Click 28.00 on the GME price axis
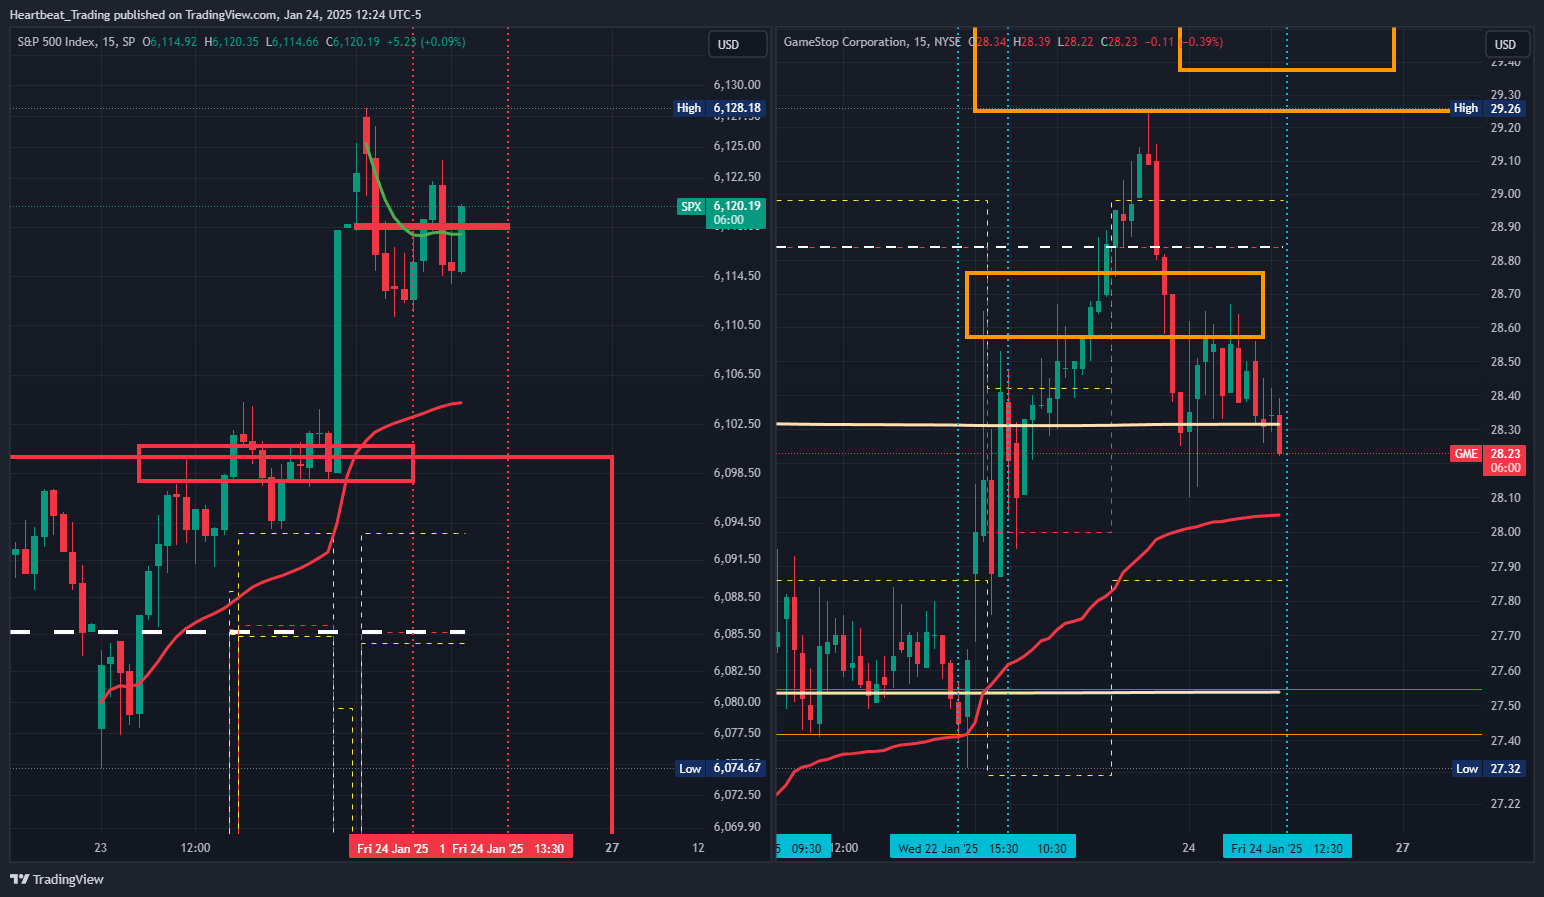The height and width of the screenshot is (897, 1544). click(x=1505, y=532)
